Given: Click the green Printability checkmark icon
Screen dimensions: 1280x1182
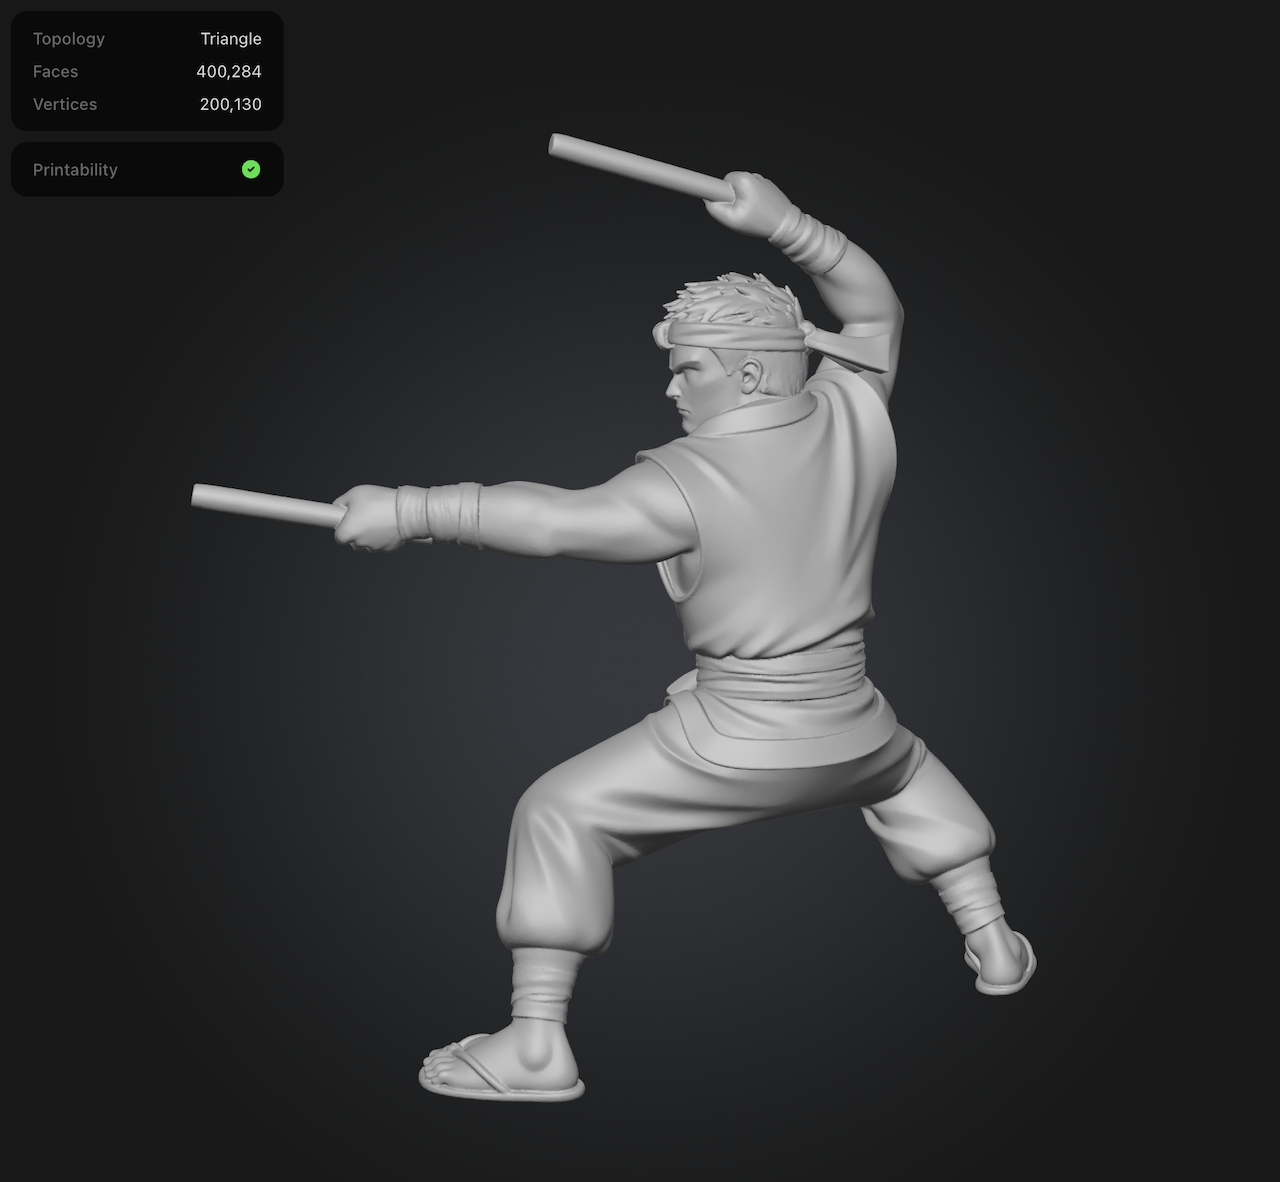Looking at the screenshot, I should [251, 170].
